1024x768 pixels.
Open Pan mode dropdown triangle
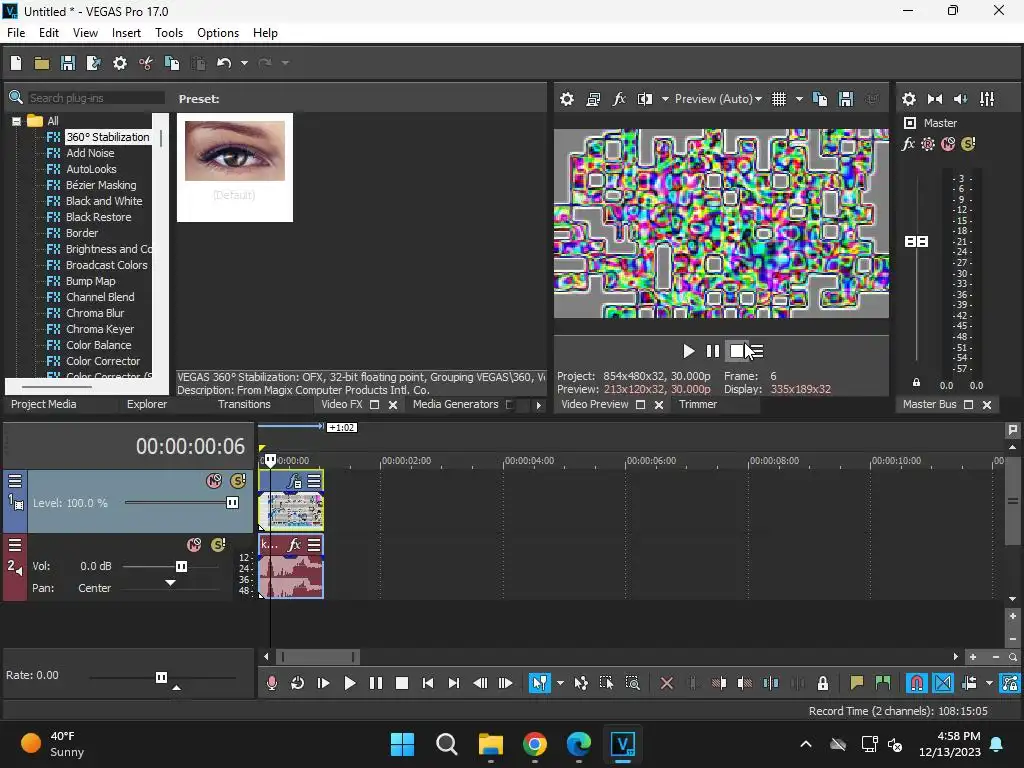170,583
